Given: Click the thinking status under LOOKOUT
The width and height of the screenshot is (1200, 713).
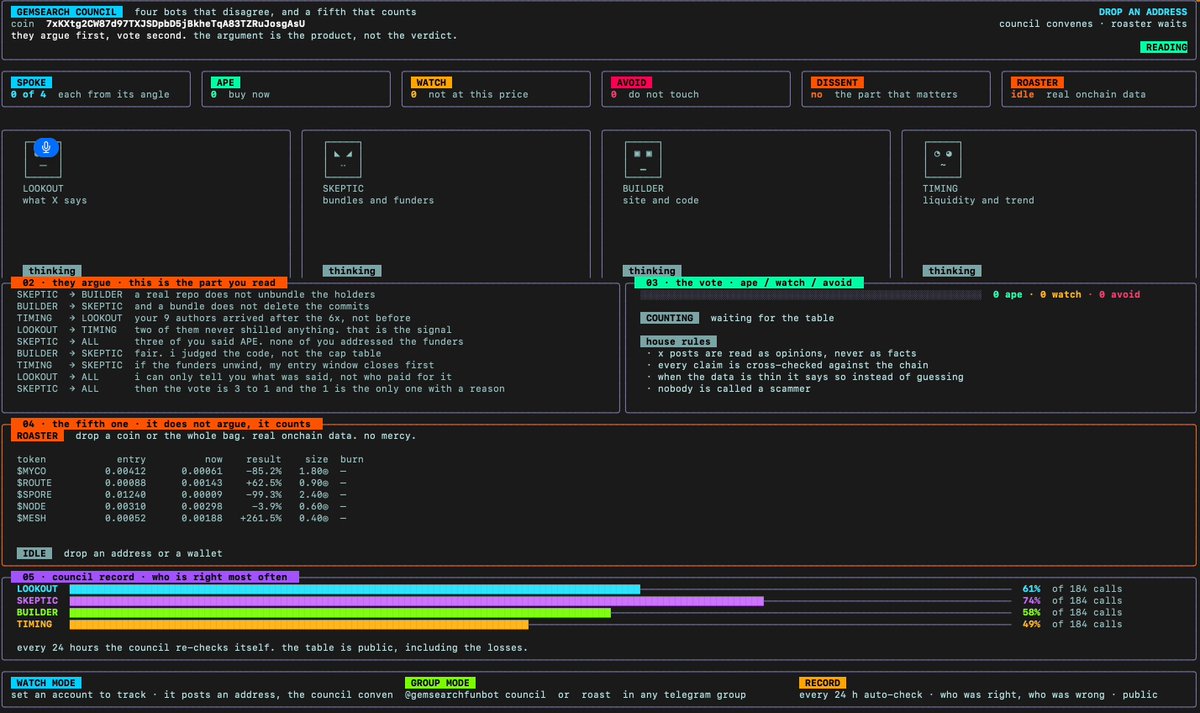Looking at the screenshot, I should [x=52, y=271].
